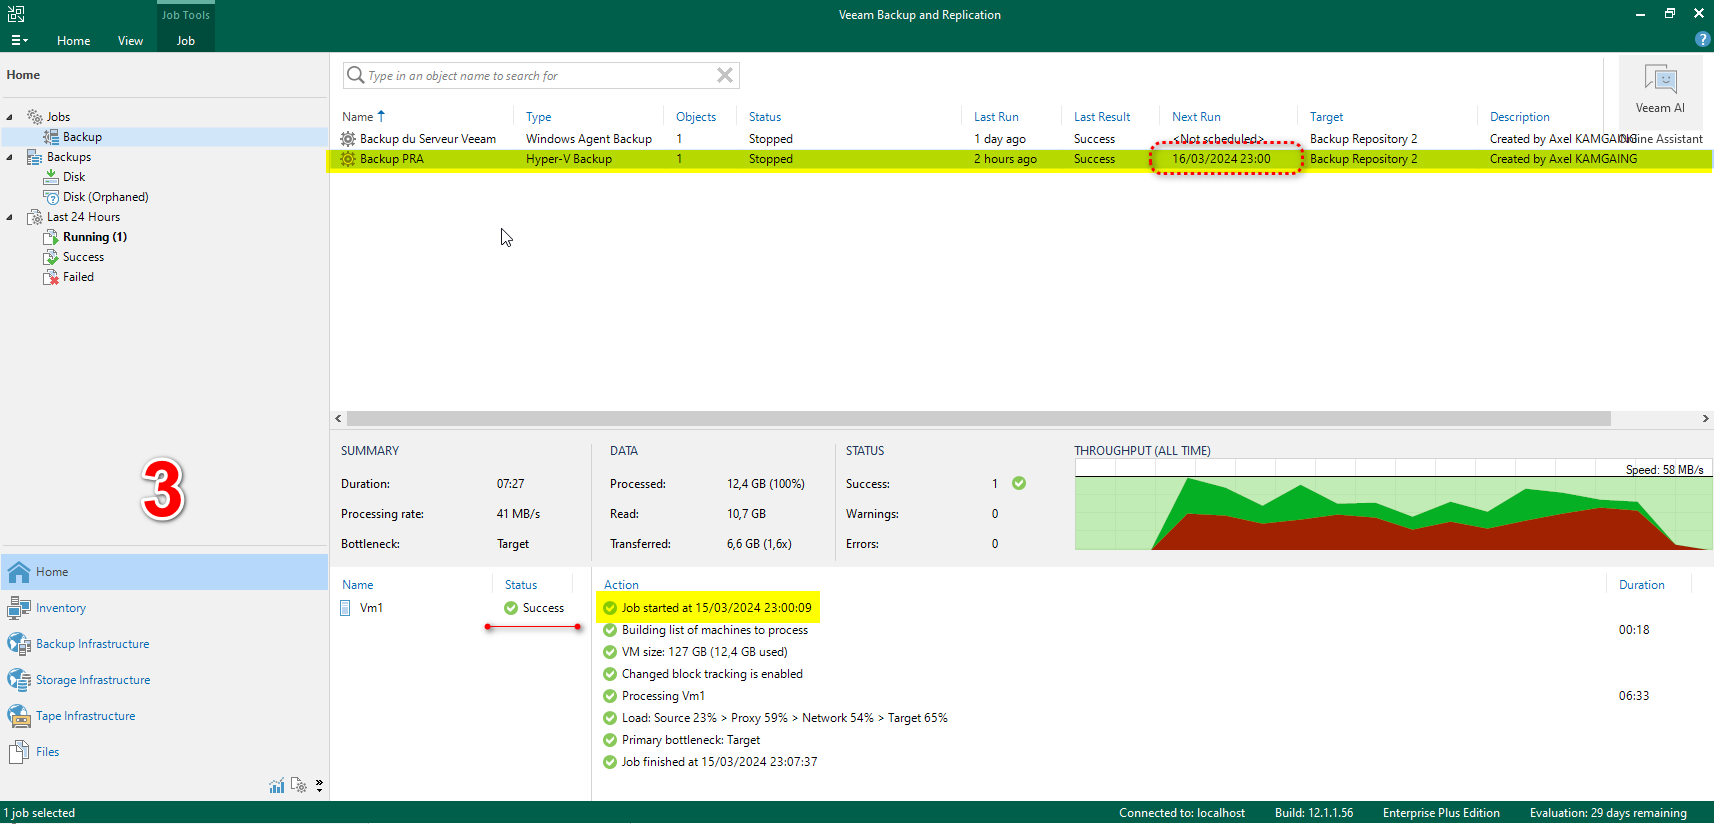Image resolution: width=1714 pixels, height=824 pixels.
Task: Sort by the Objects column header
Action: [x=696, y=117]
